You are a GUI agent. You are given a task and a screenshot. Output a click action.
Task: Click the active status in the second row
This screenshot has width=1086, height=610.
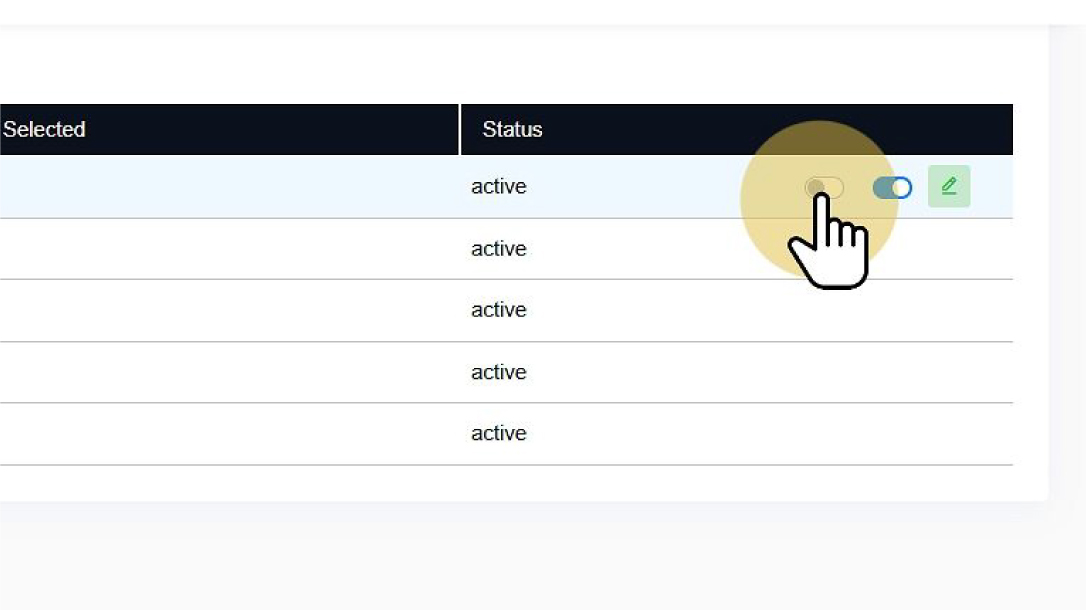499,248
